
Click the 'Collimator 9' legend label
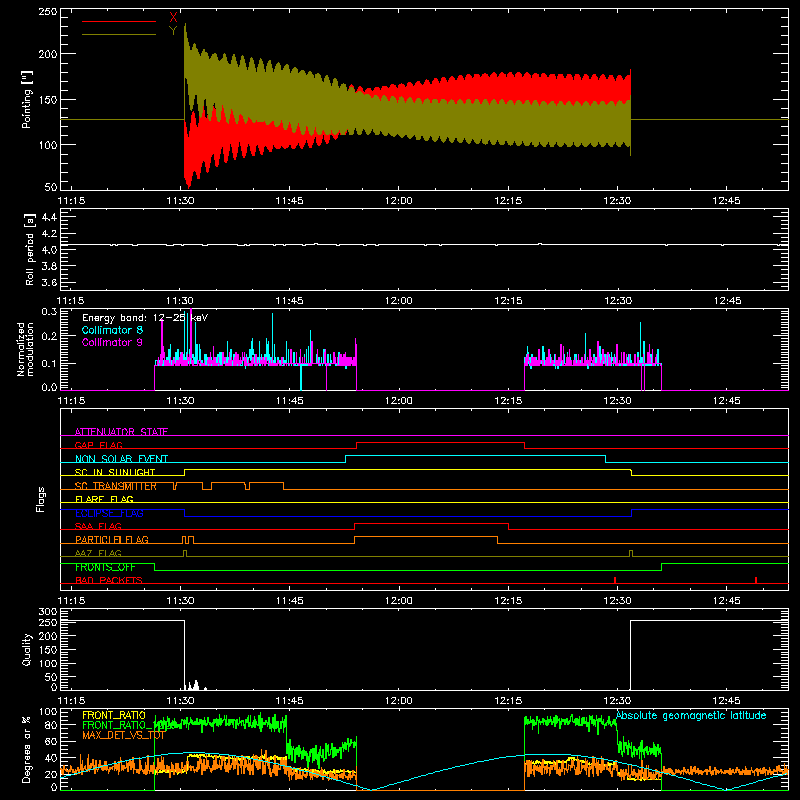pyautogui.click(x=112, y=342)
